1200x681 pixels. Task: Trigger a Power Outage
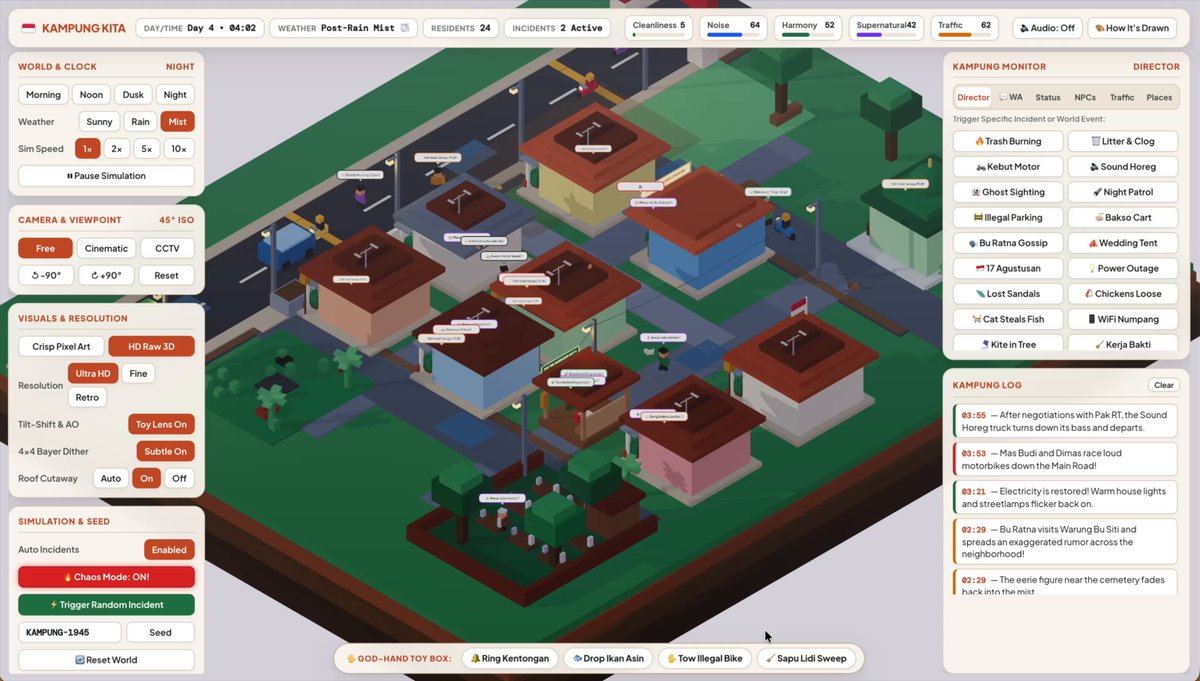click(1123, 269)
